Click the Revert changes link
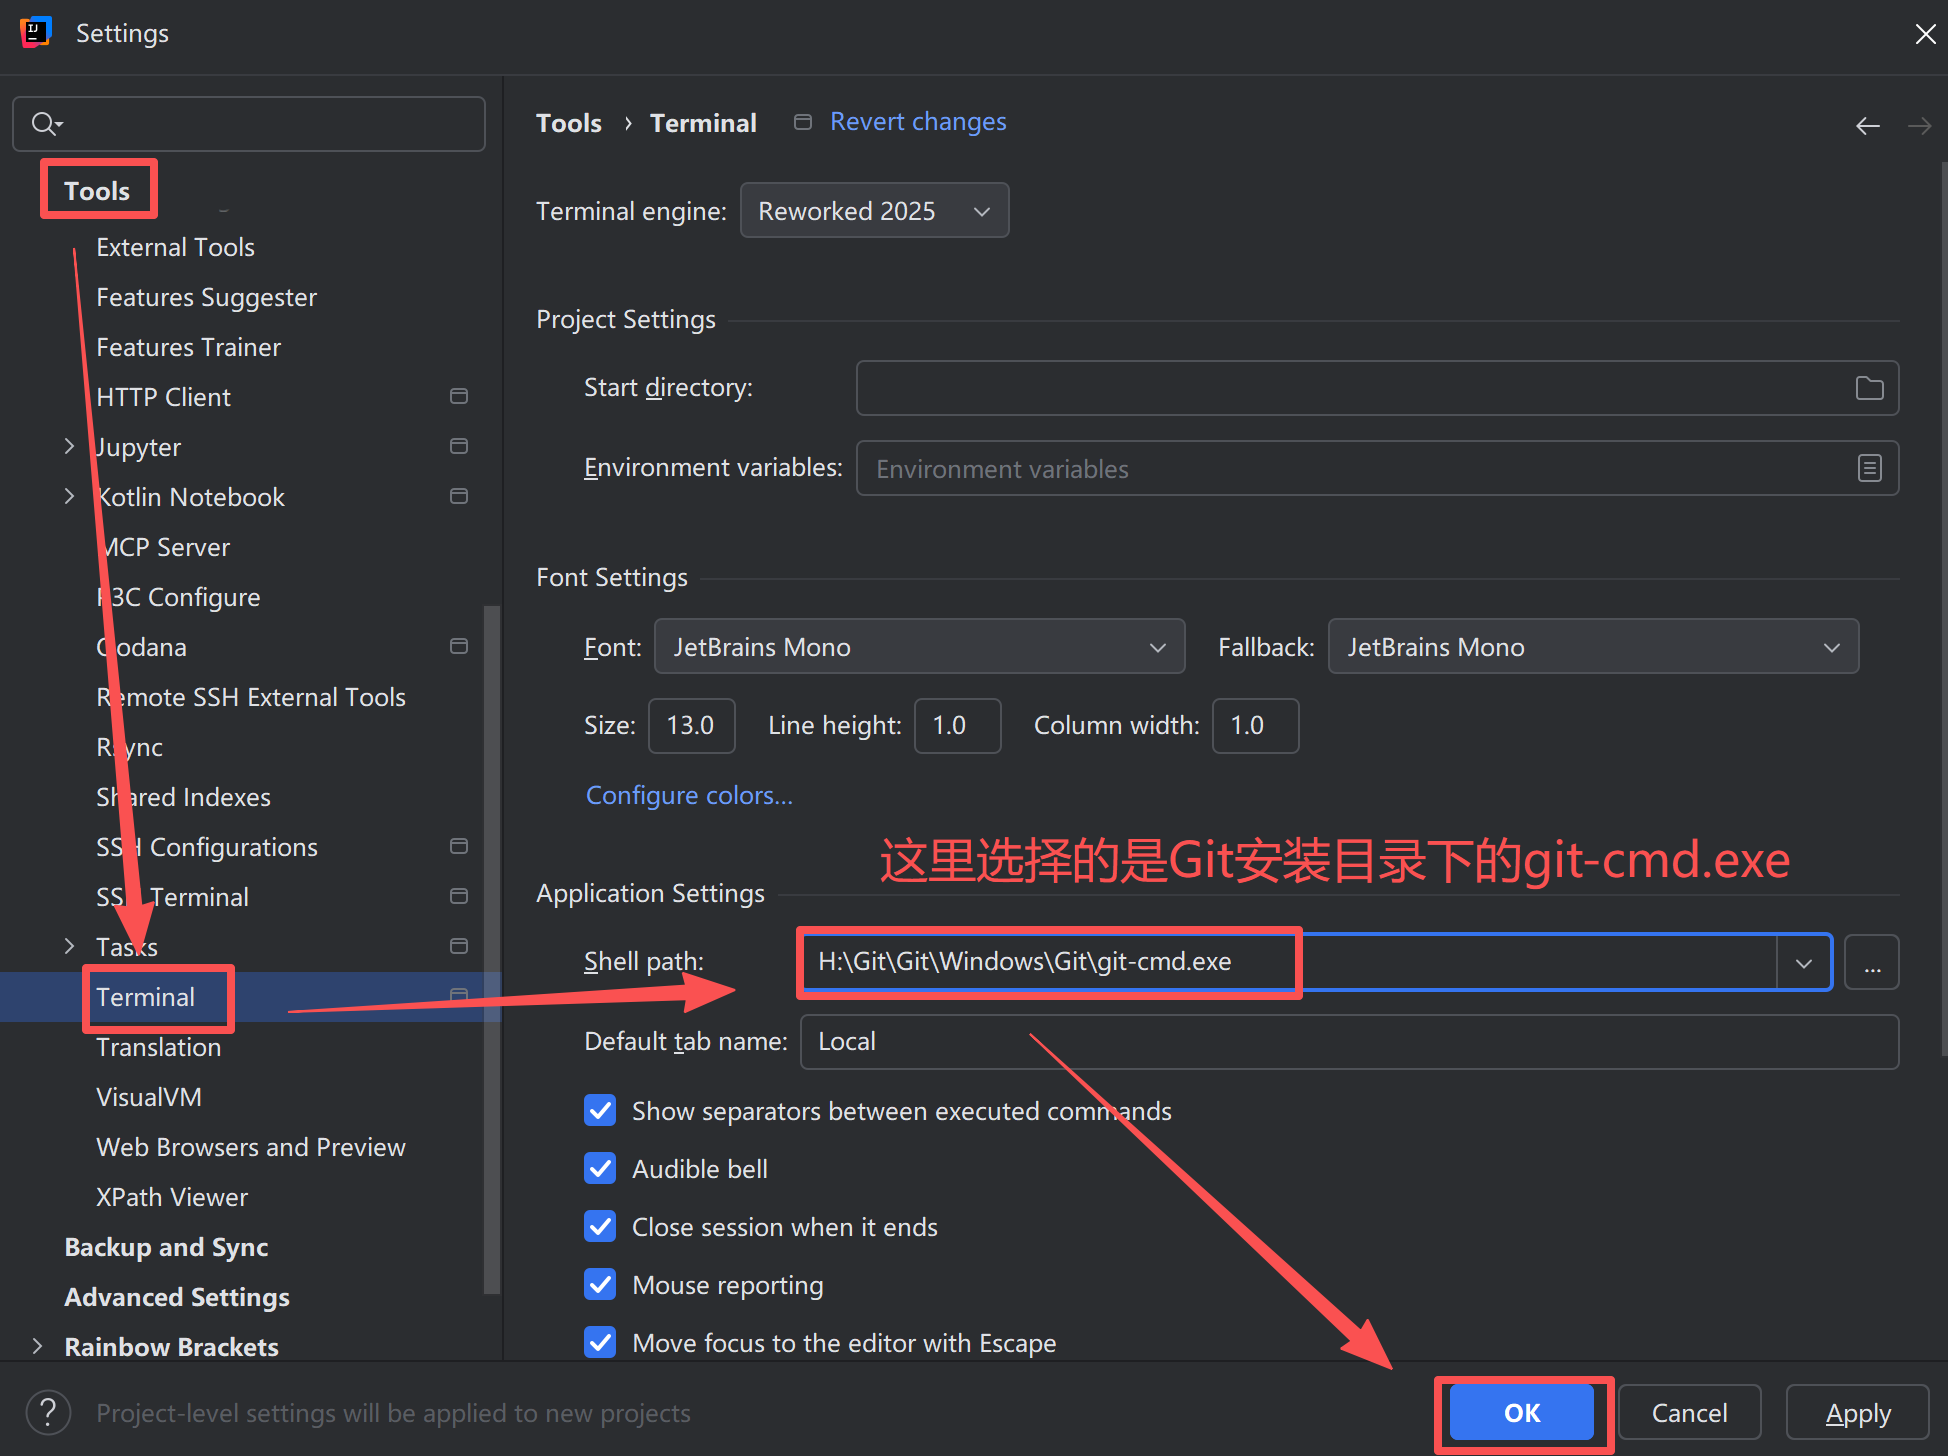The image size is (1948, 1456). click(x=918, y=122)
